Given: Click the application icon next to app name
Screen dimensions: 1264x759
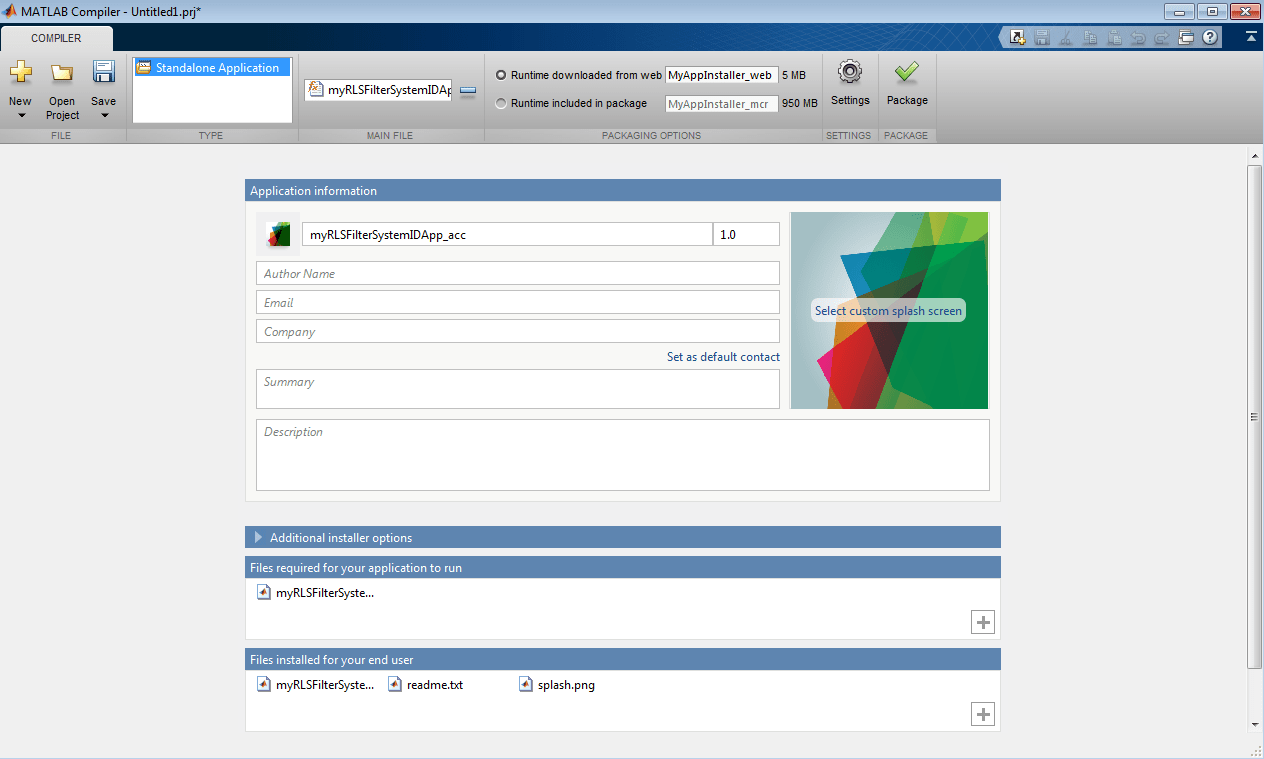Looking at the screenshot, I should pos(278,234).
